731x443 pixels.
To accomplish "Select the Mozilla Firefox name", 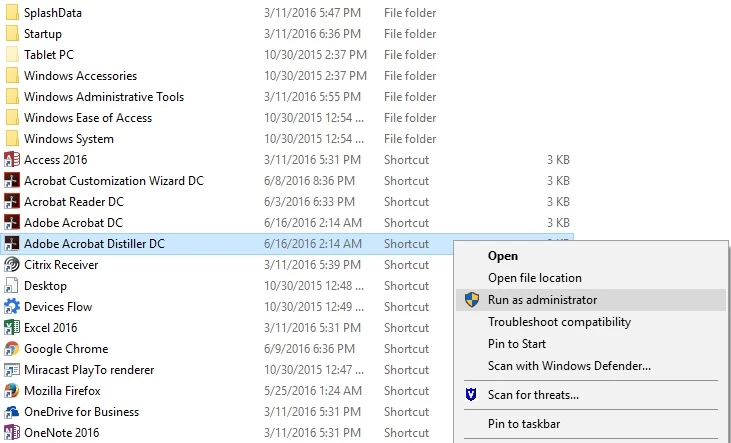I will click(62, 391).
